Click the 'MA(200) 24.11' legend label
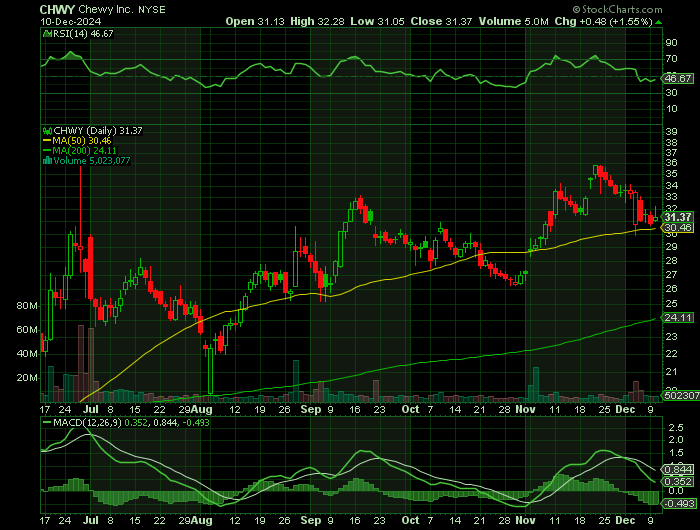 [x=84, y=150]
